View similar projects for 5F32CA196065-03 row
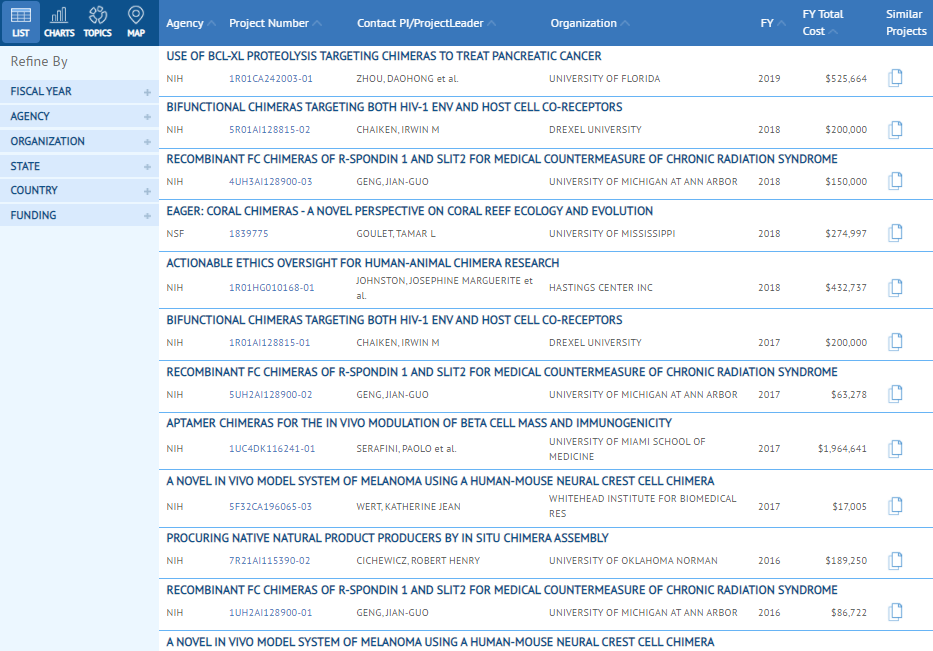This screenshot has width=933, height=651. click(x=895, y=506)
